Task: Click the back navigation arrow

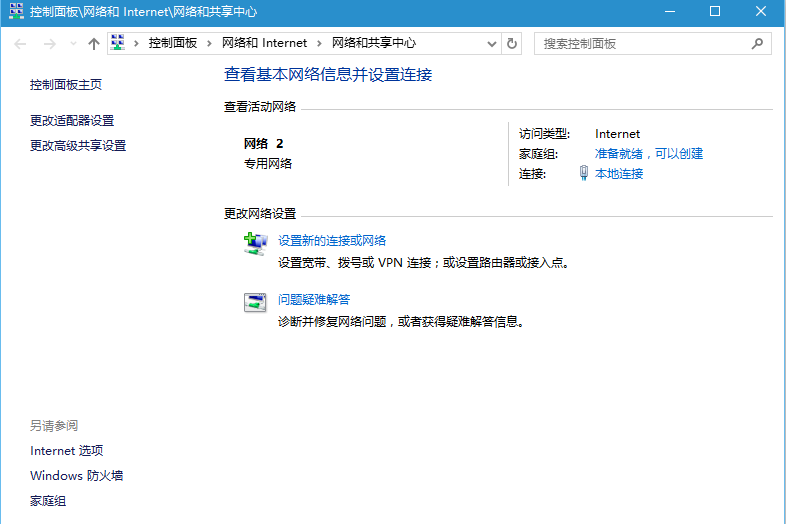Action: tap(21, 44)
